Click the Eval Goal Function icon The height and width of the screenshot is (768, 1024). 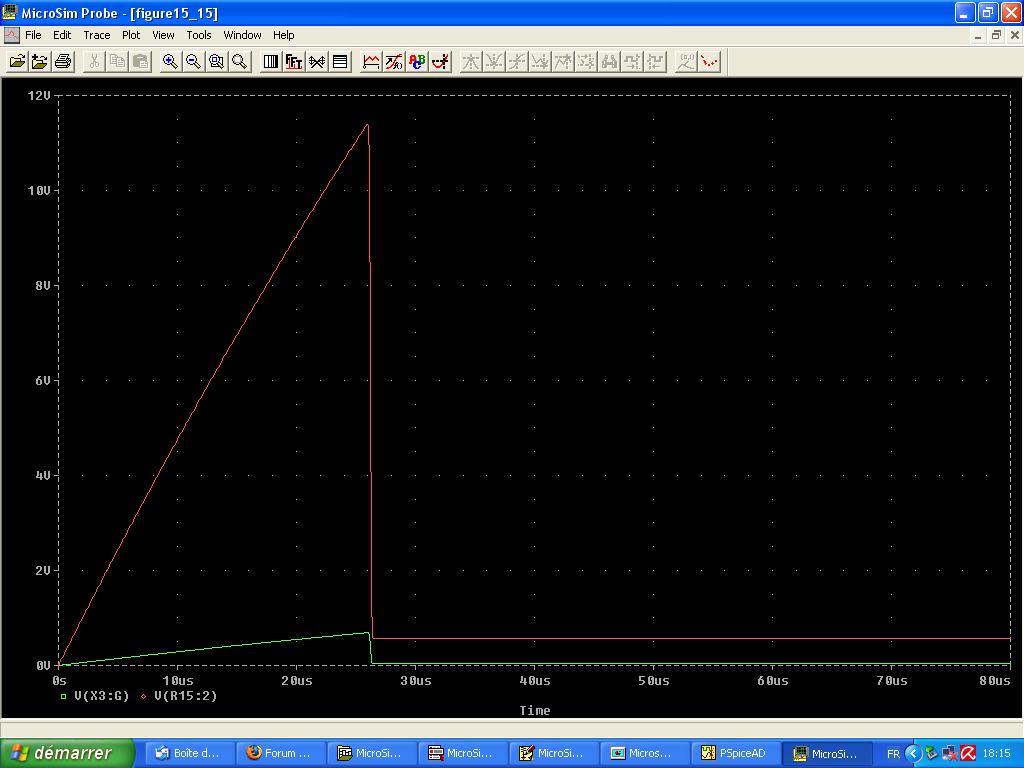(394, 61)
